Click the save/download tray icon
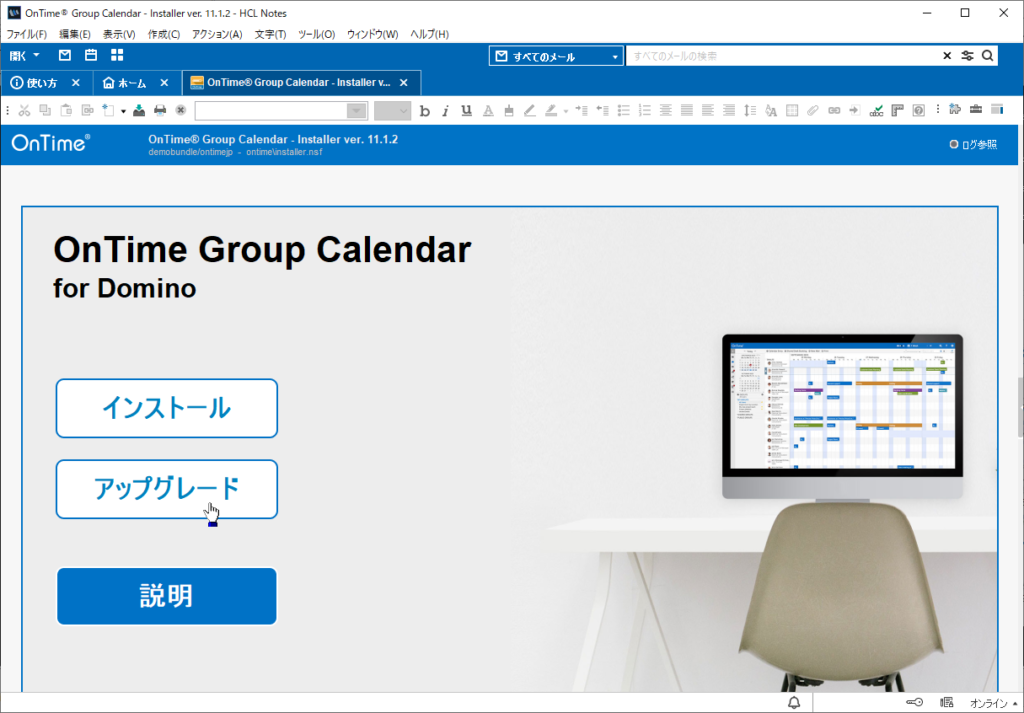 139,110
